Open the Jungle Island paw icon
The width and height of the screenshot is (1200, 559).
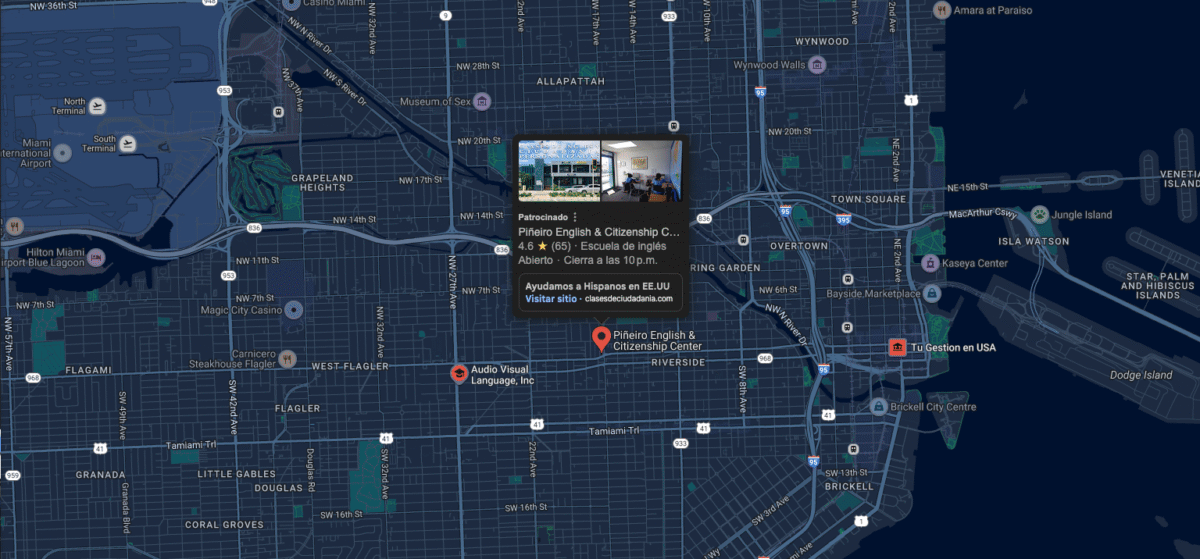pos(1041,214)
